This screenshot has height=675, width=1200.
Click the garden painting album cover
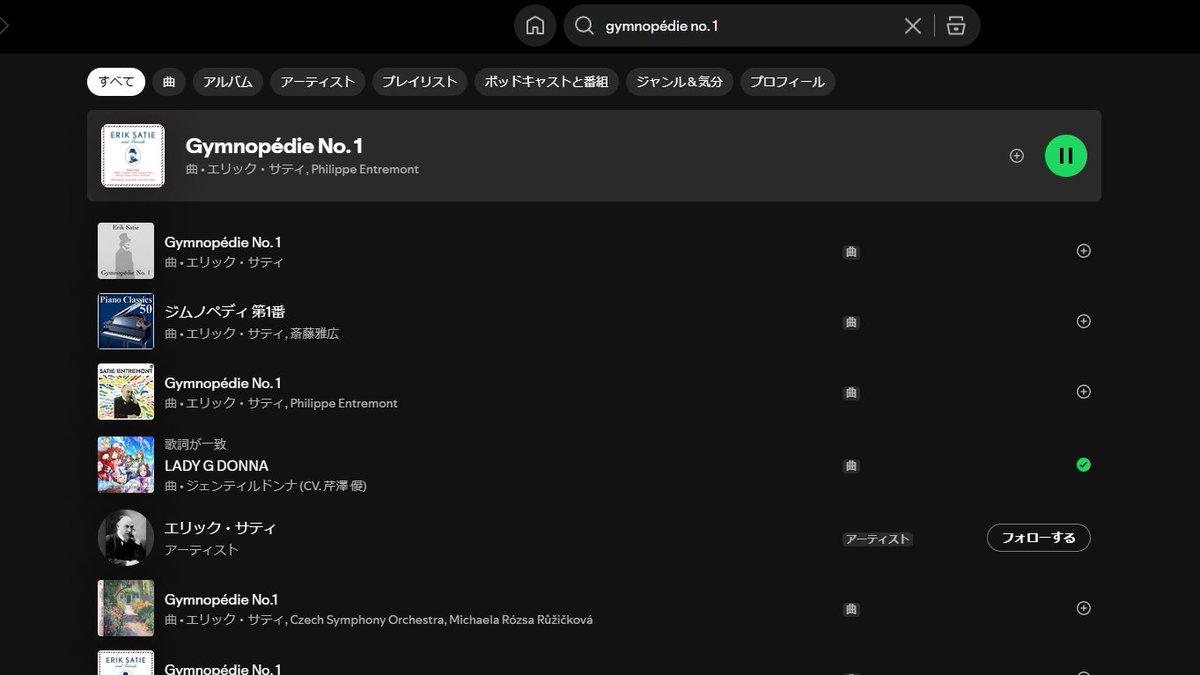(126, 608)
